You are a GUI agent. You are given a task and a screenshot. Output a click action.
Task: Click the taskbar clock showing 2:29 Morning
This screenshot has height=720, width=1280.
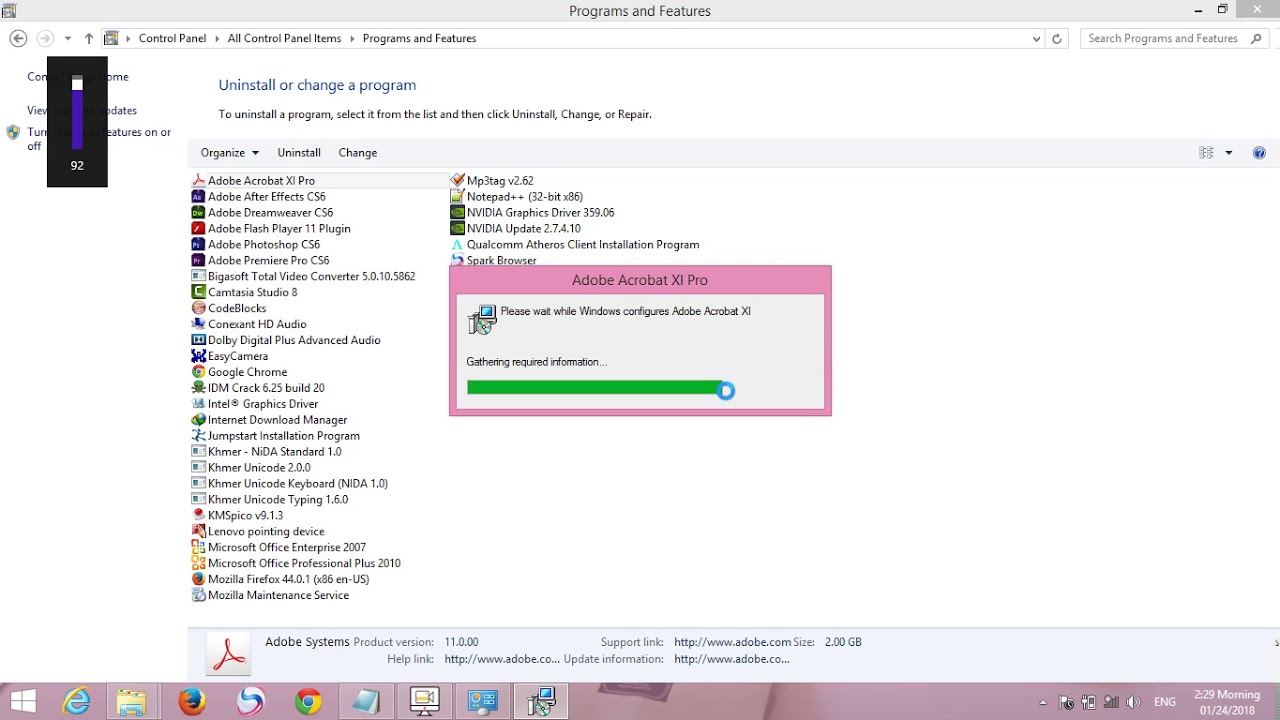(1227, 702)
